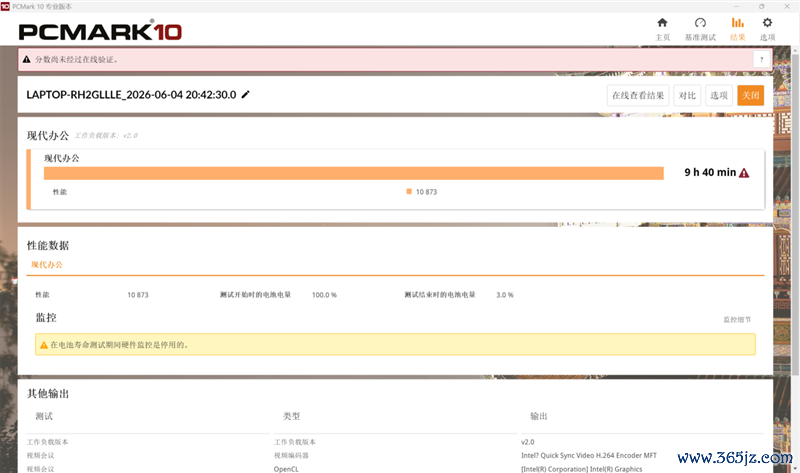Click the yellow warning icon in monitoring notice

pyautogui.click(x=44, y=345)
